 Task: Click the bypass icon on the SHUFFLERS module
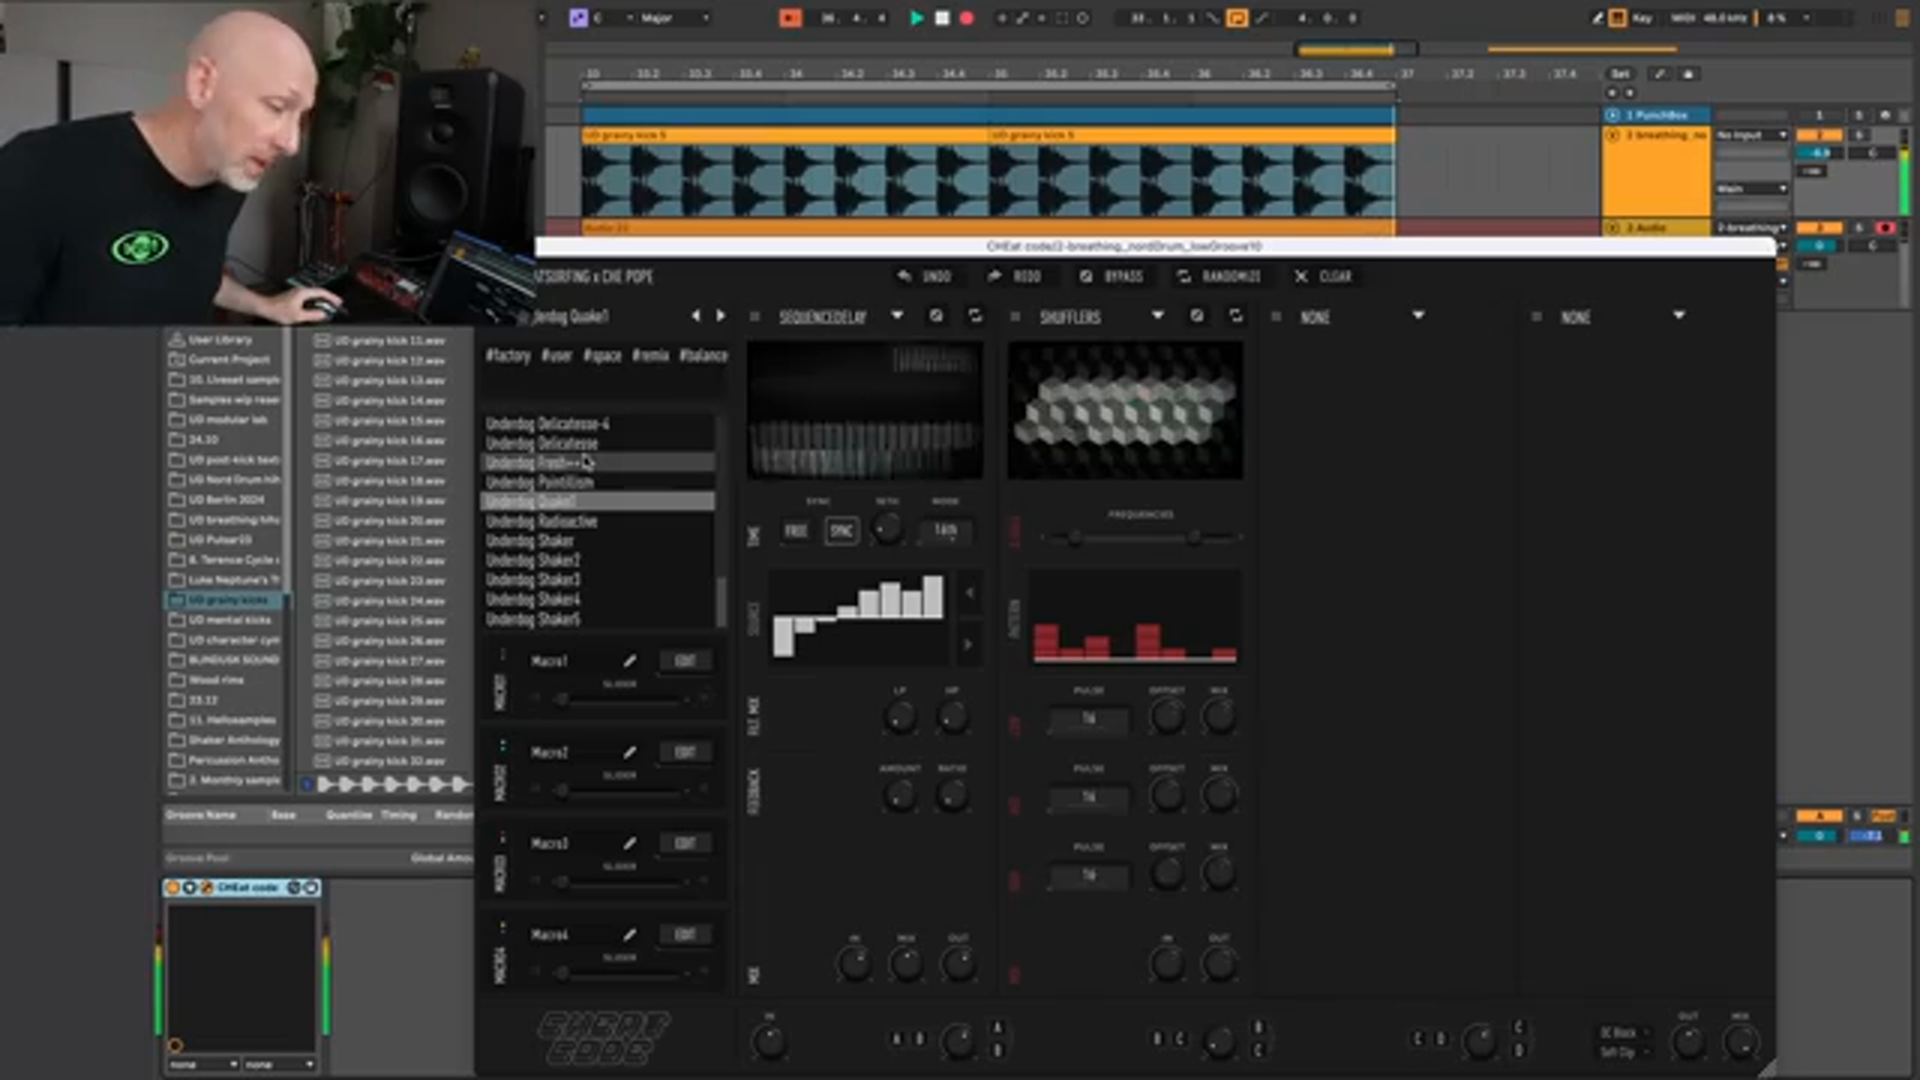click(x=1196, y=316)
